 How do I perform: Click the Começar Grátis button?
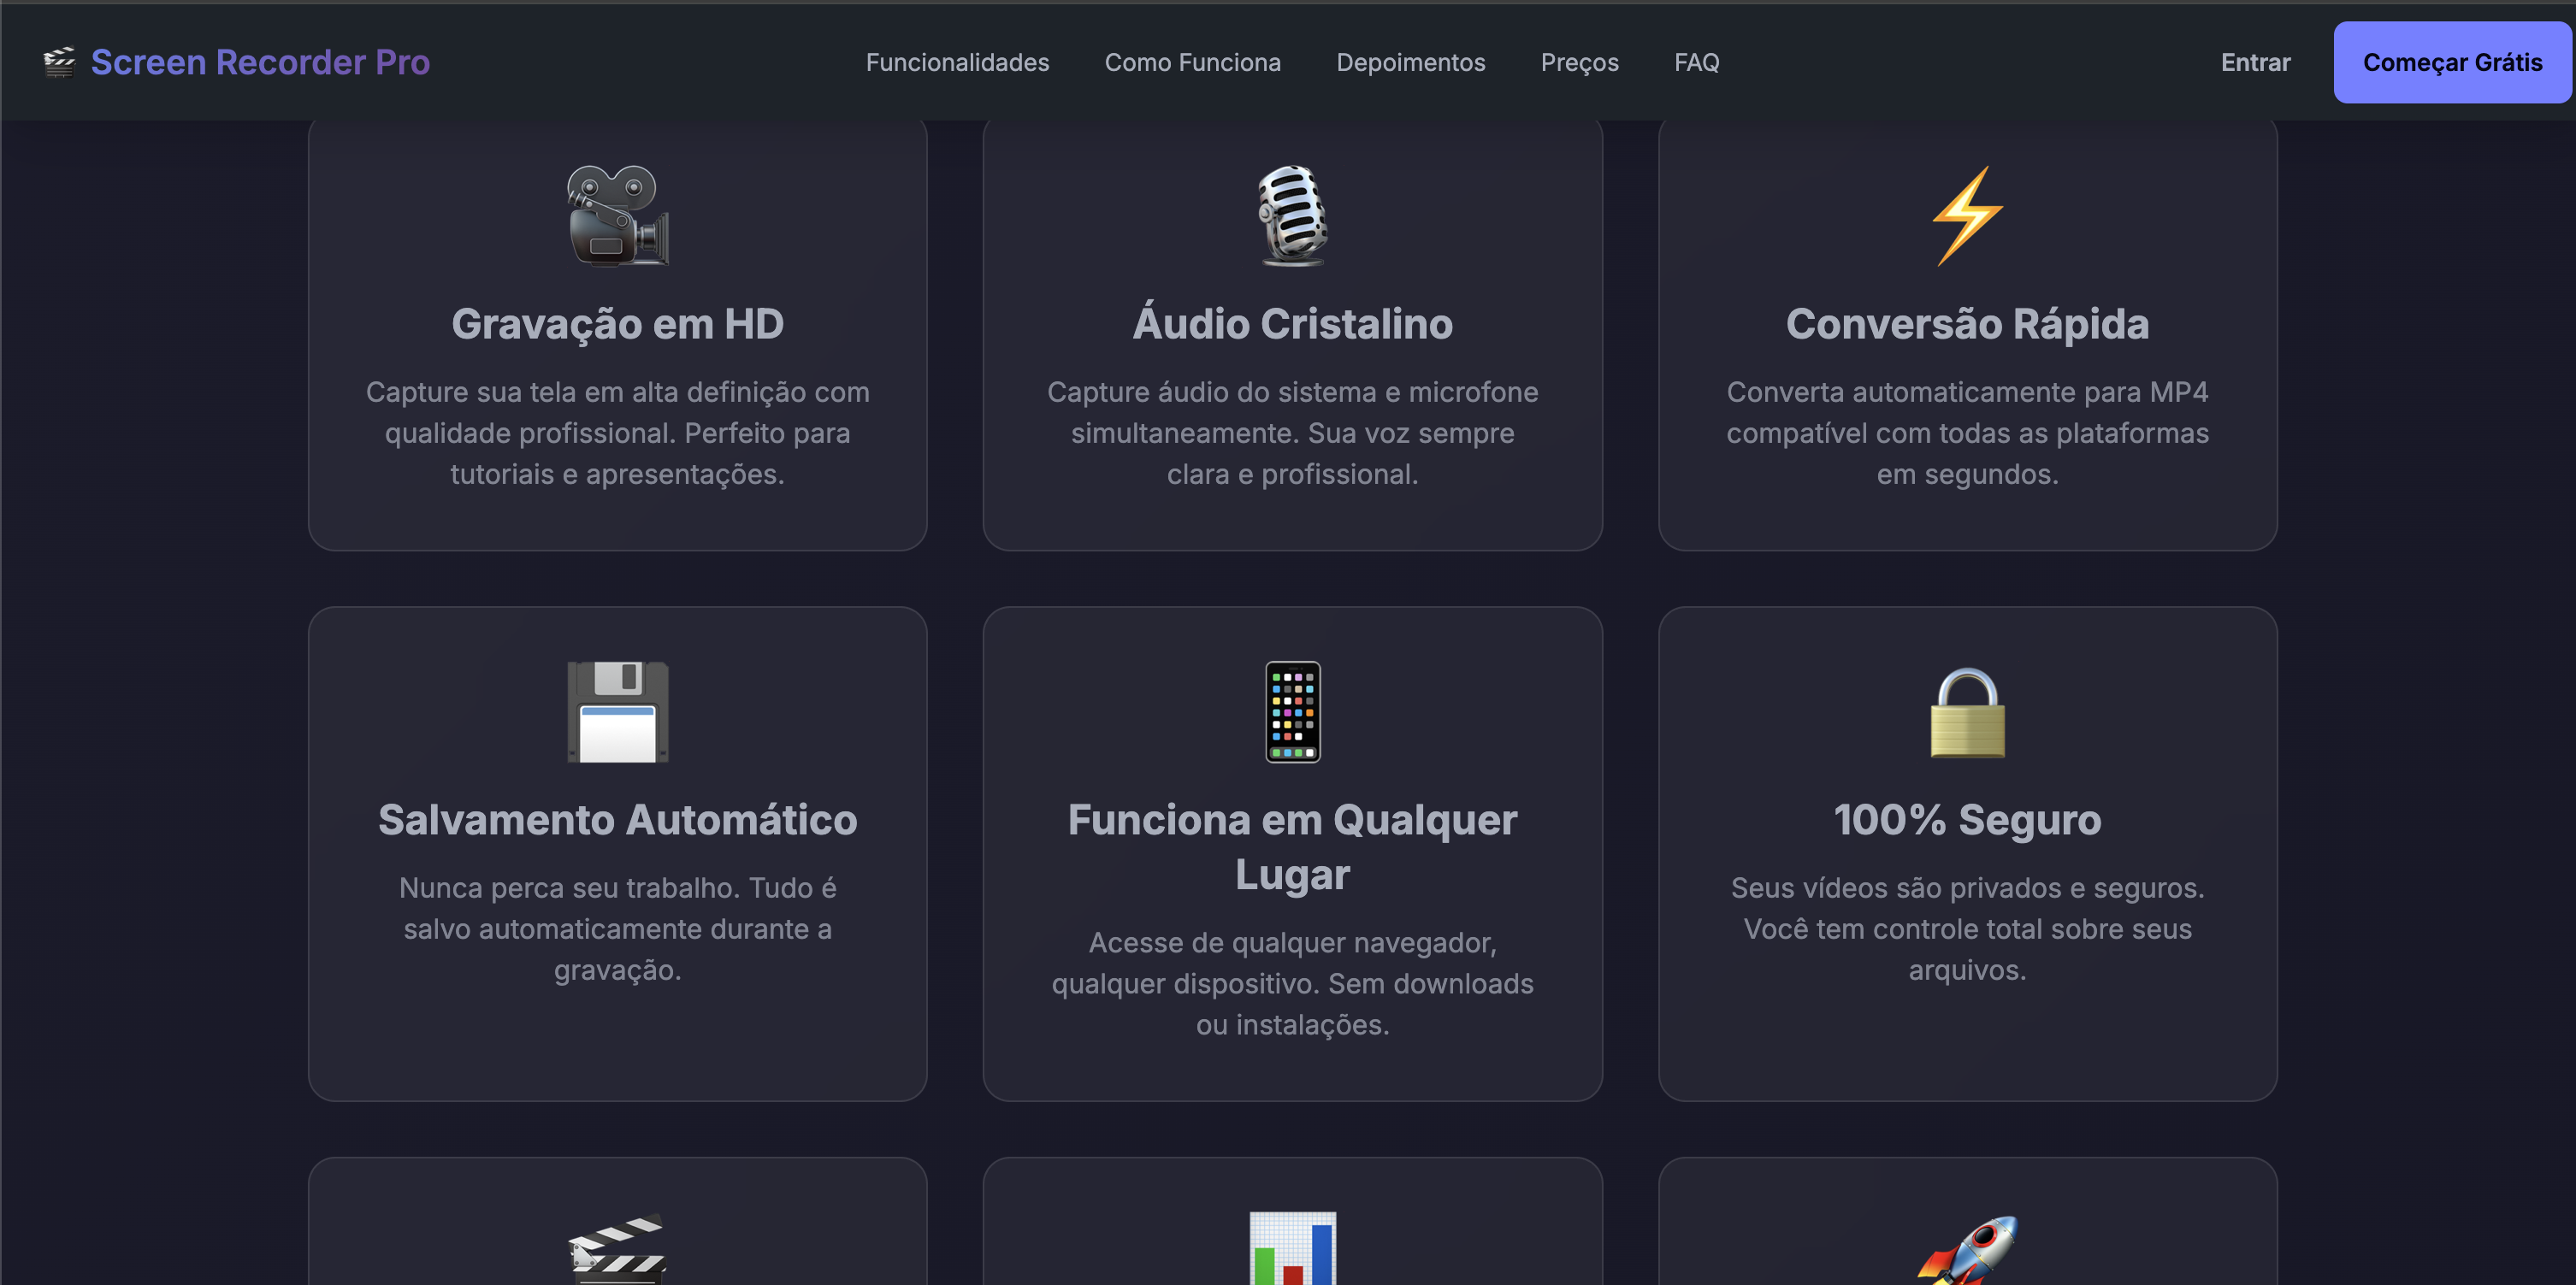click(2452, 62)
